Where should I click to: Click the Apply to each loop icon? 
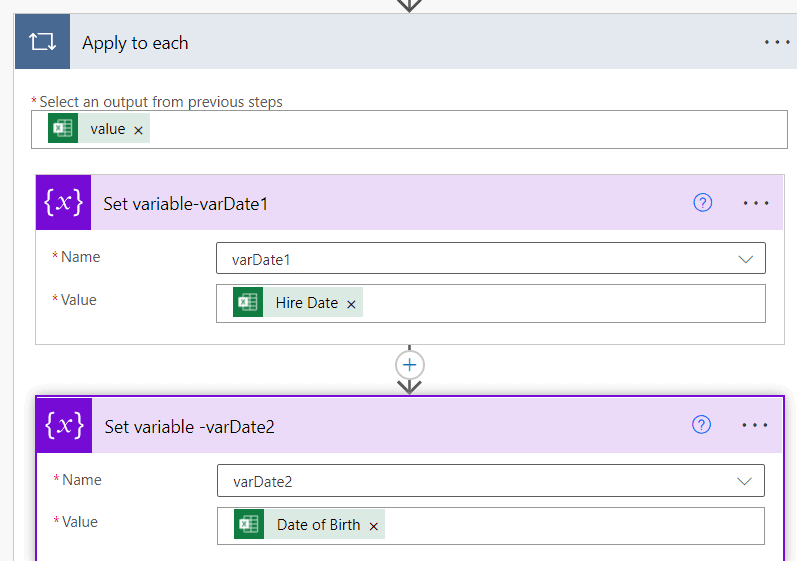click(x=42, y=42)
